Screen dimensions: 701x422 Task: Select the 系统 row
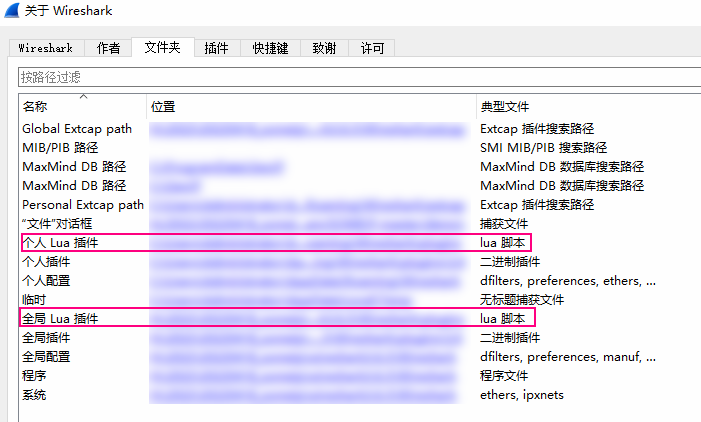pos(359,395)
